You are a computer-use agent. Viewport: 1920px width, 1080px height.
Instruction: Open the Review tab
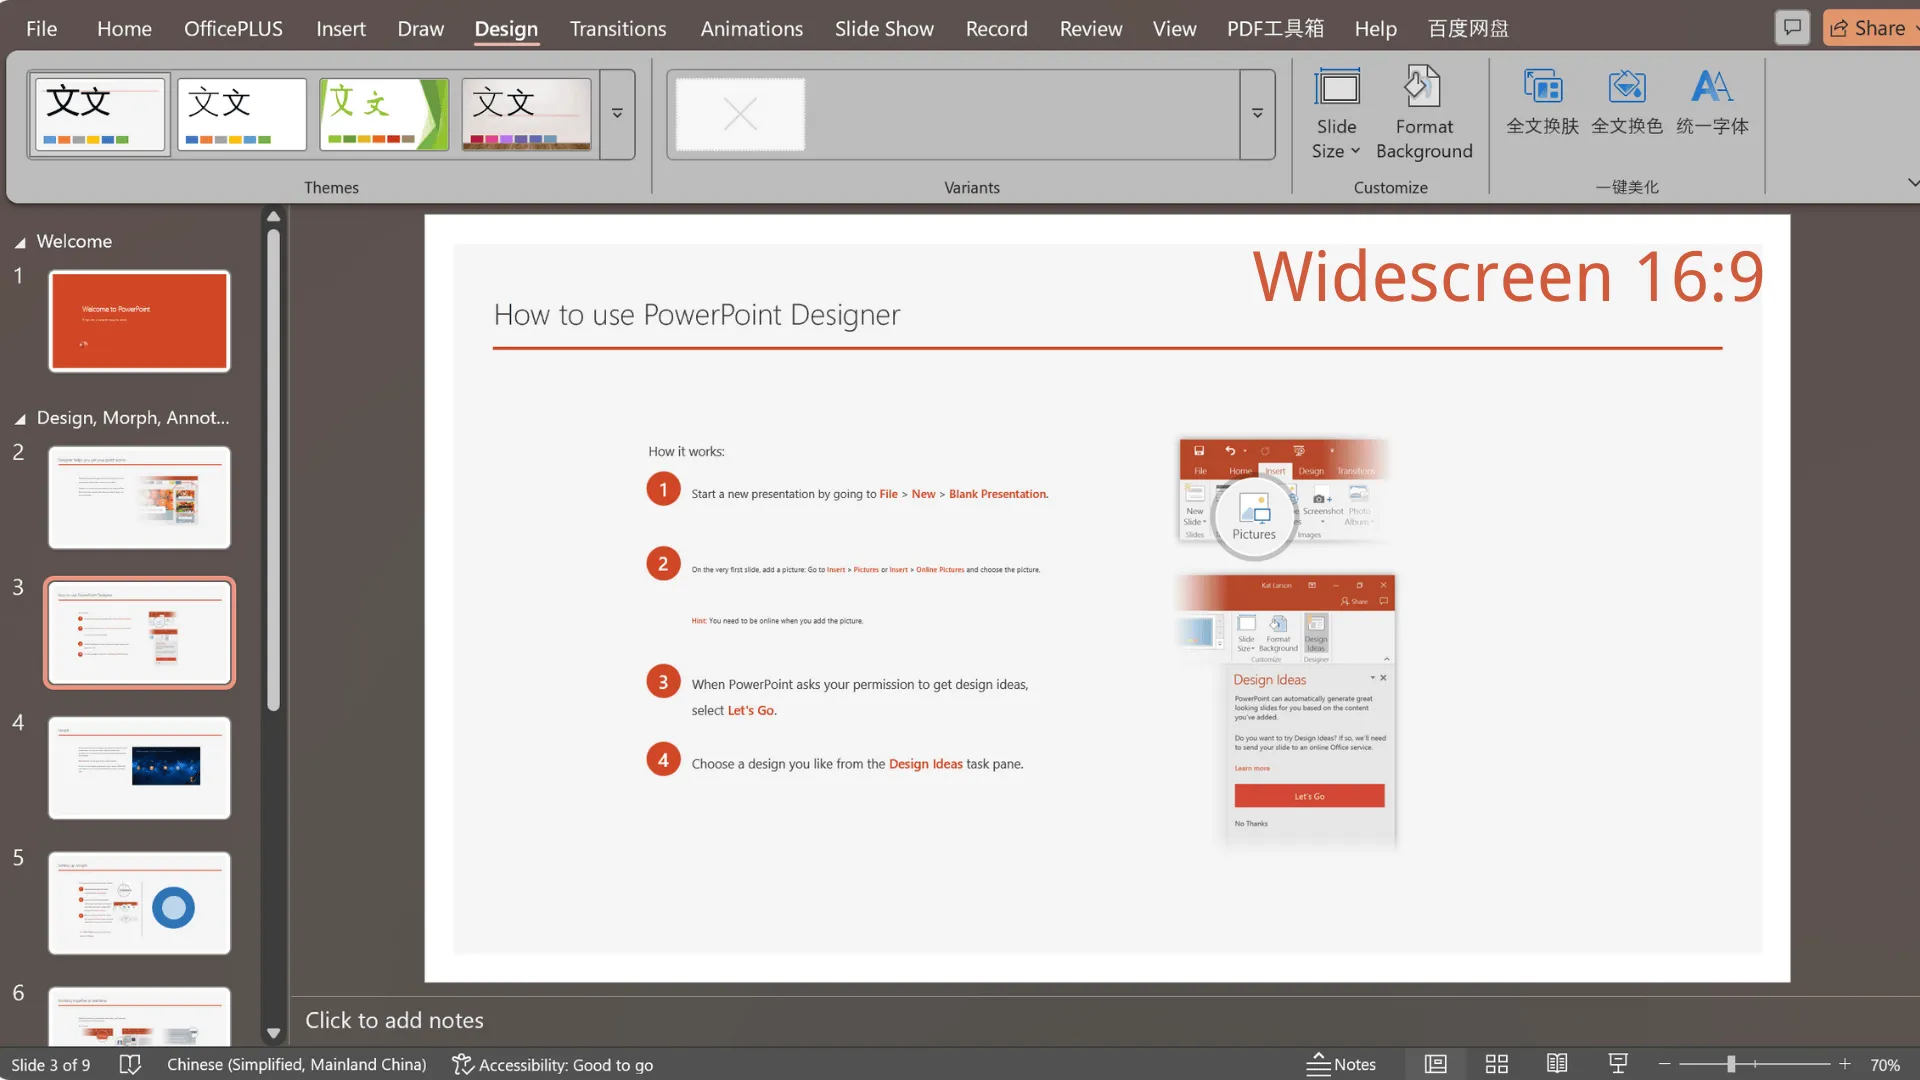coord(1090,29)
